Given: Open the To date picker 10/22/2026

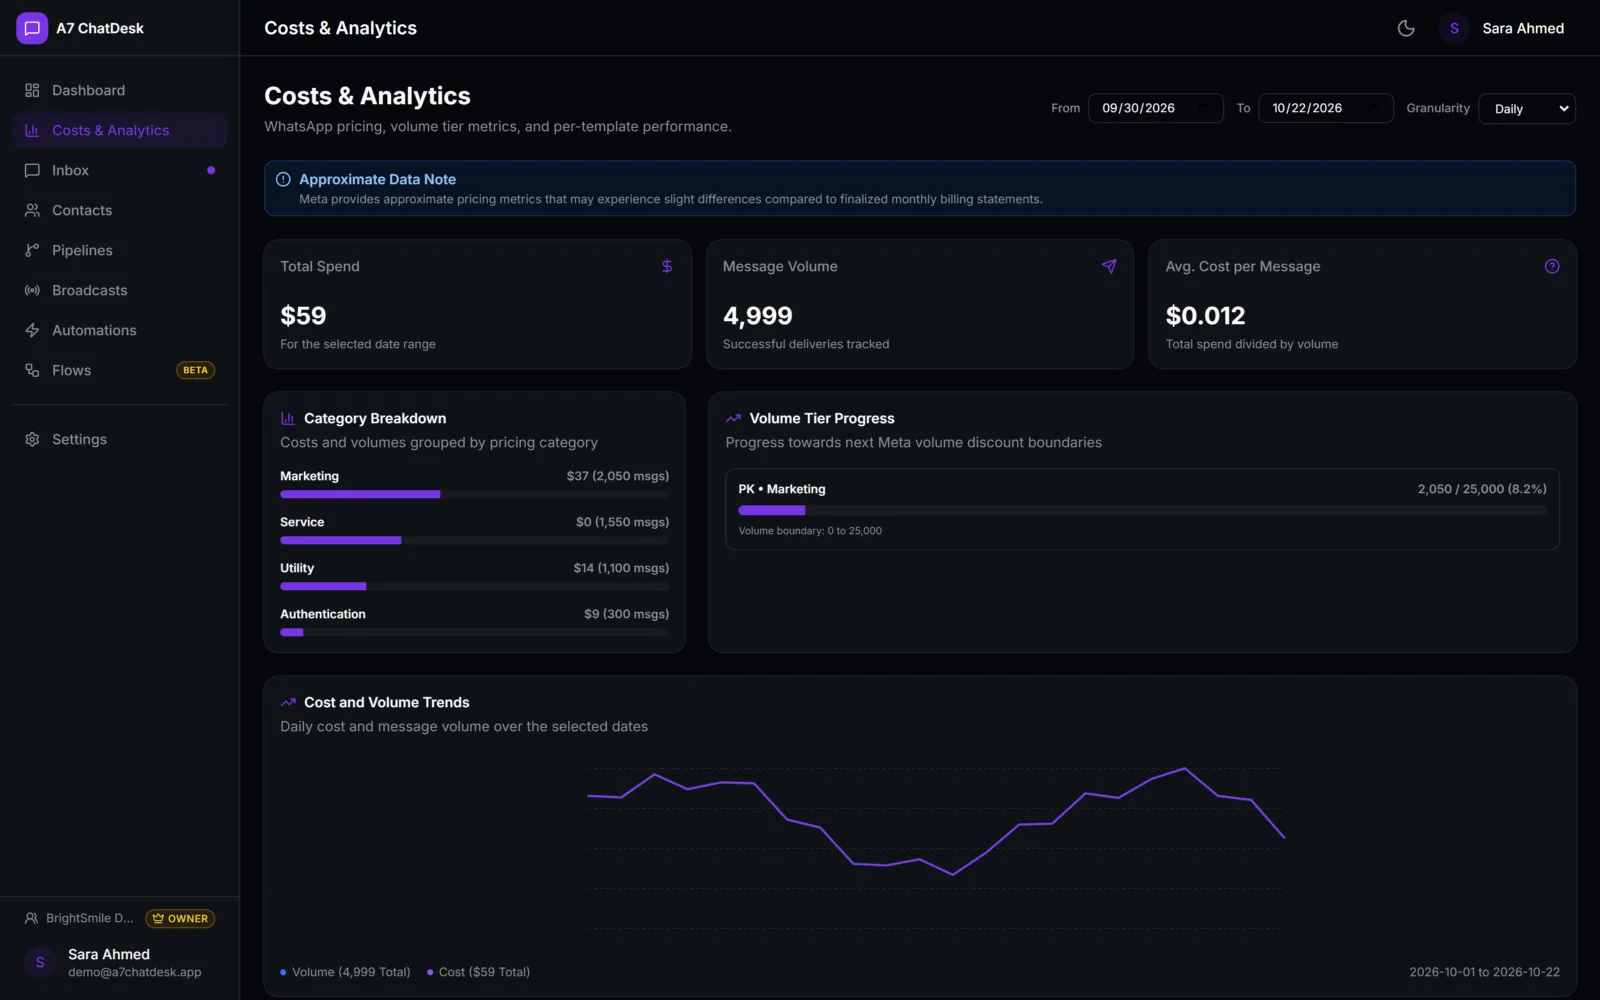Looking at the screenshot, I should [x=1326, y=108].
